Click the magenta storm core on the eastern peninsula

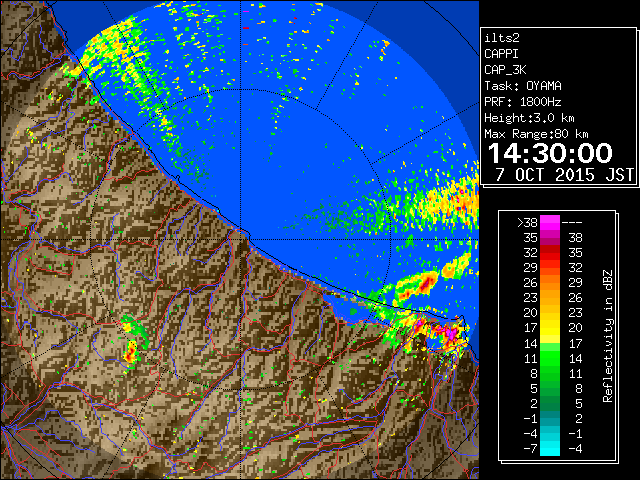[x=449, y=333]
